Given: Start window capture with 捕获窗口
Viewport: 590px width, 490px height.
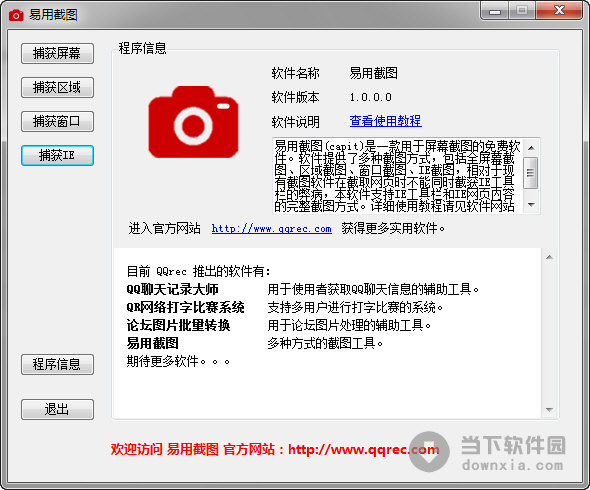Looking at the screenshot, I should 57,121.
